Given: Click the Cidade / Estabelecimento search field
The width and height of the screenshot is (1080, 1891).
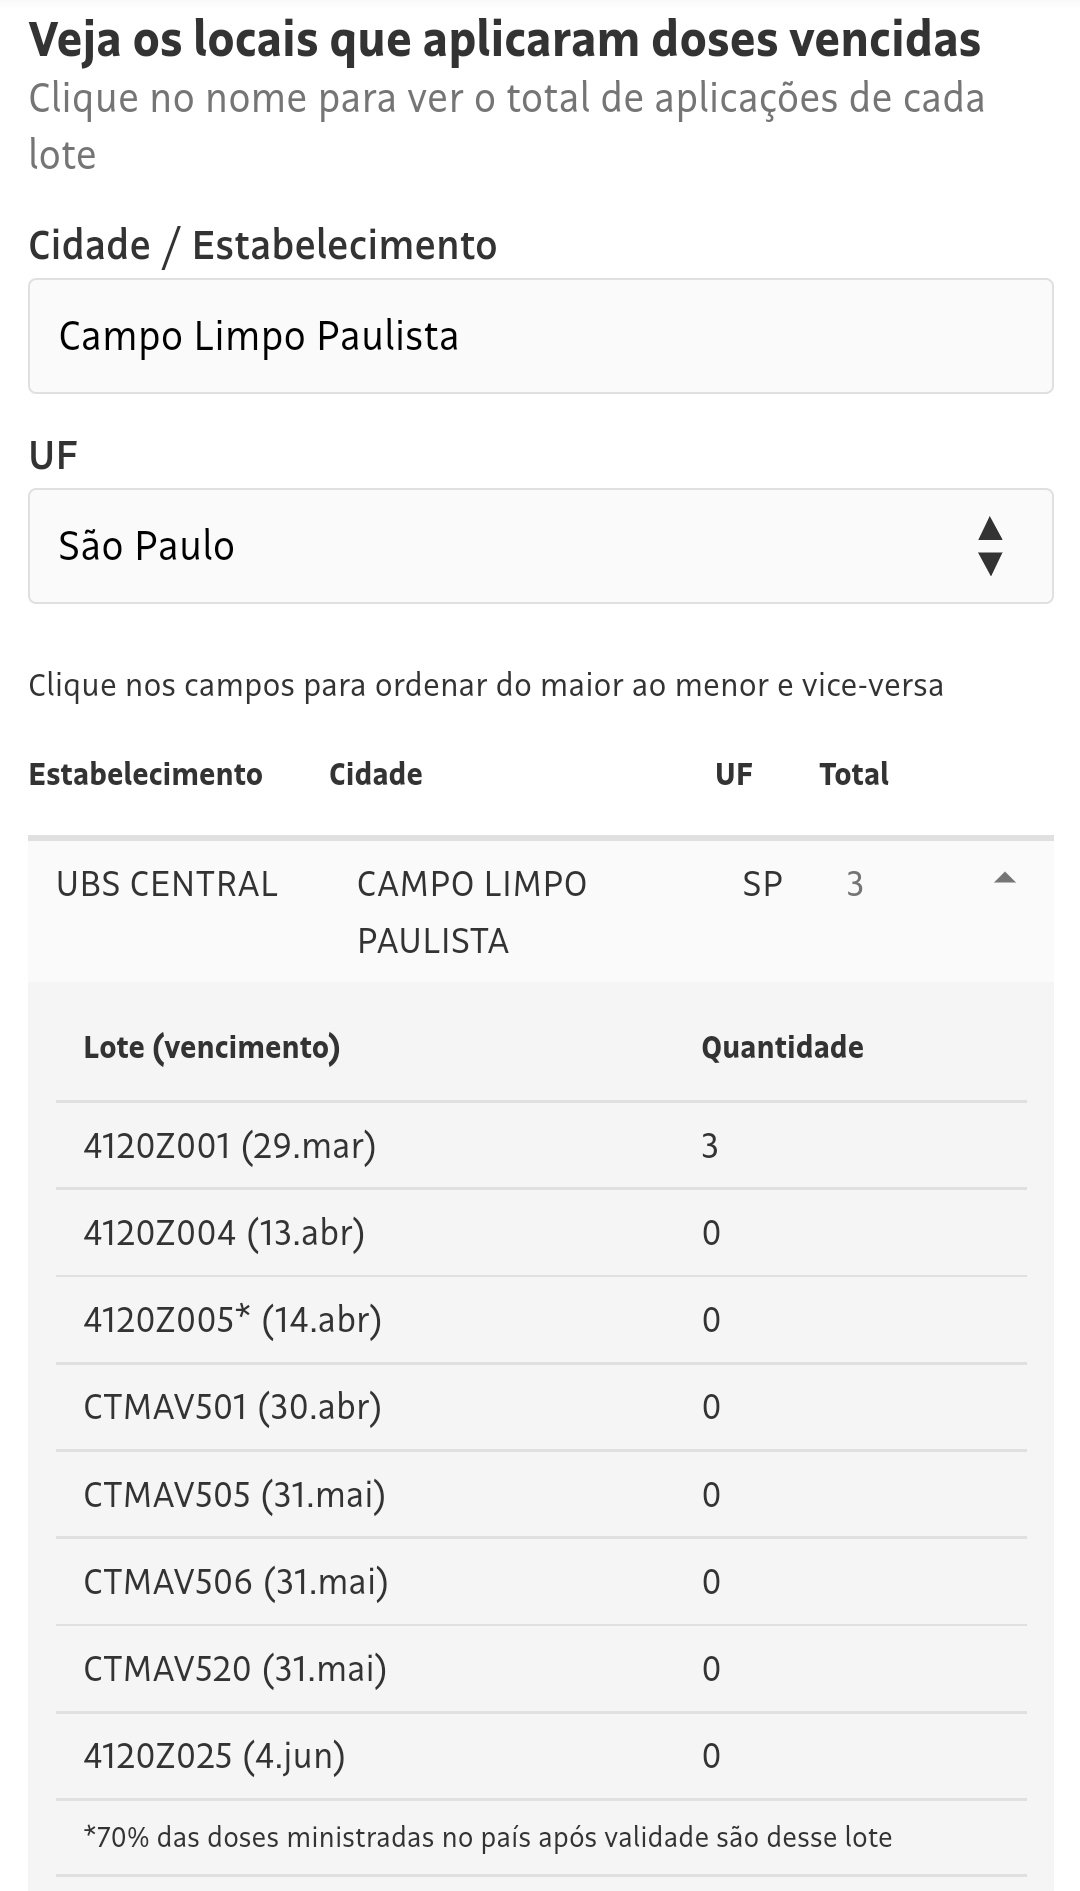Looking at the screenshot, I should (x=540, y=336).
